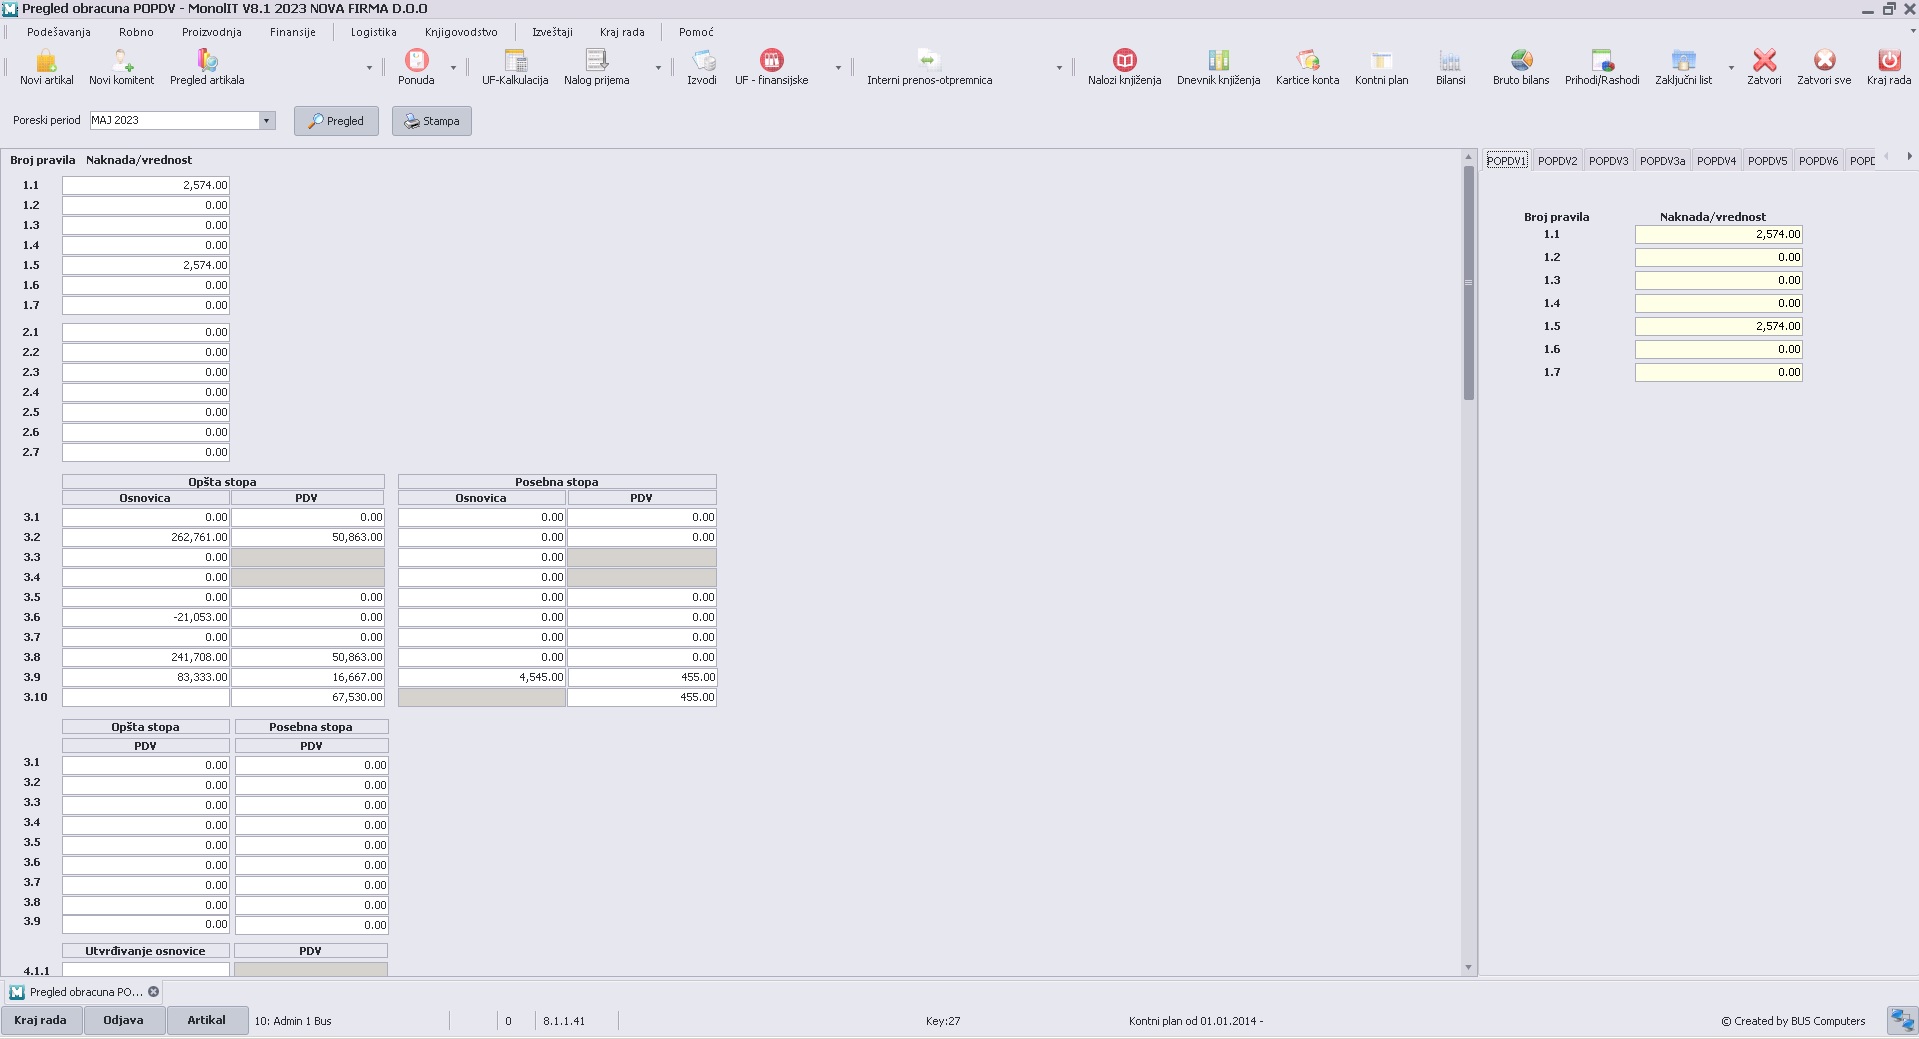
Task: Switch to the POPDV3 tab
Action: (1608, 161)
